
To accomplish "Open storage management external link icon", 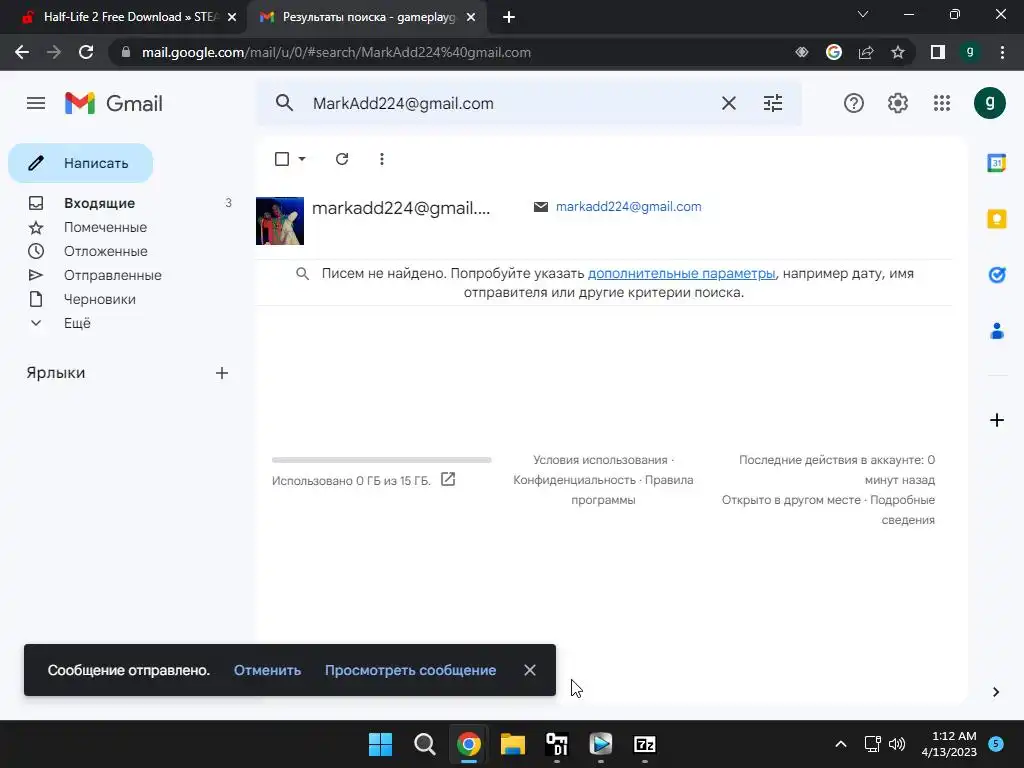I will point(448,479).
